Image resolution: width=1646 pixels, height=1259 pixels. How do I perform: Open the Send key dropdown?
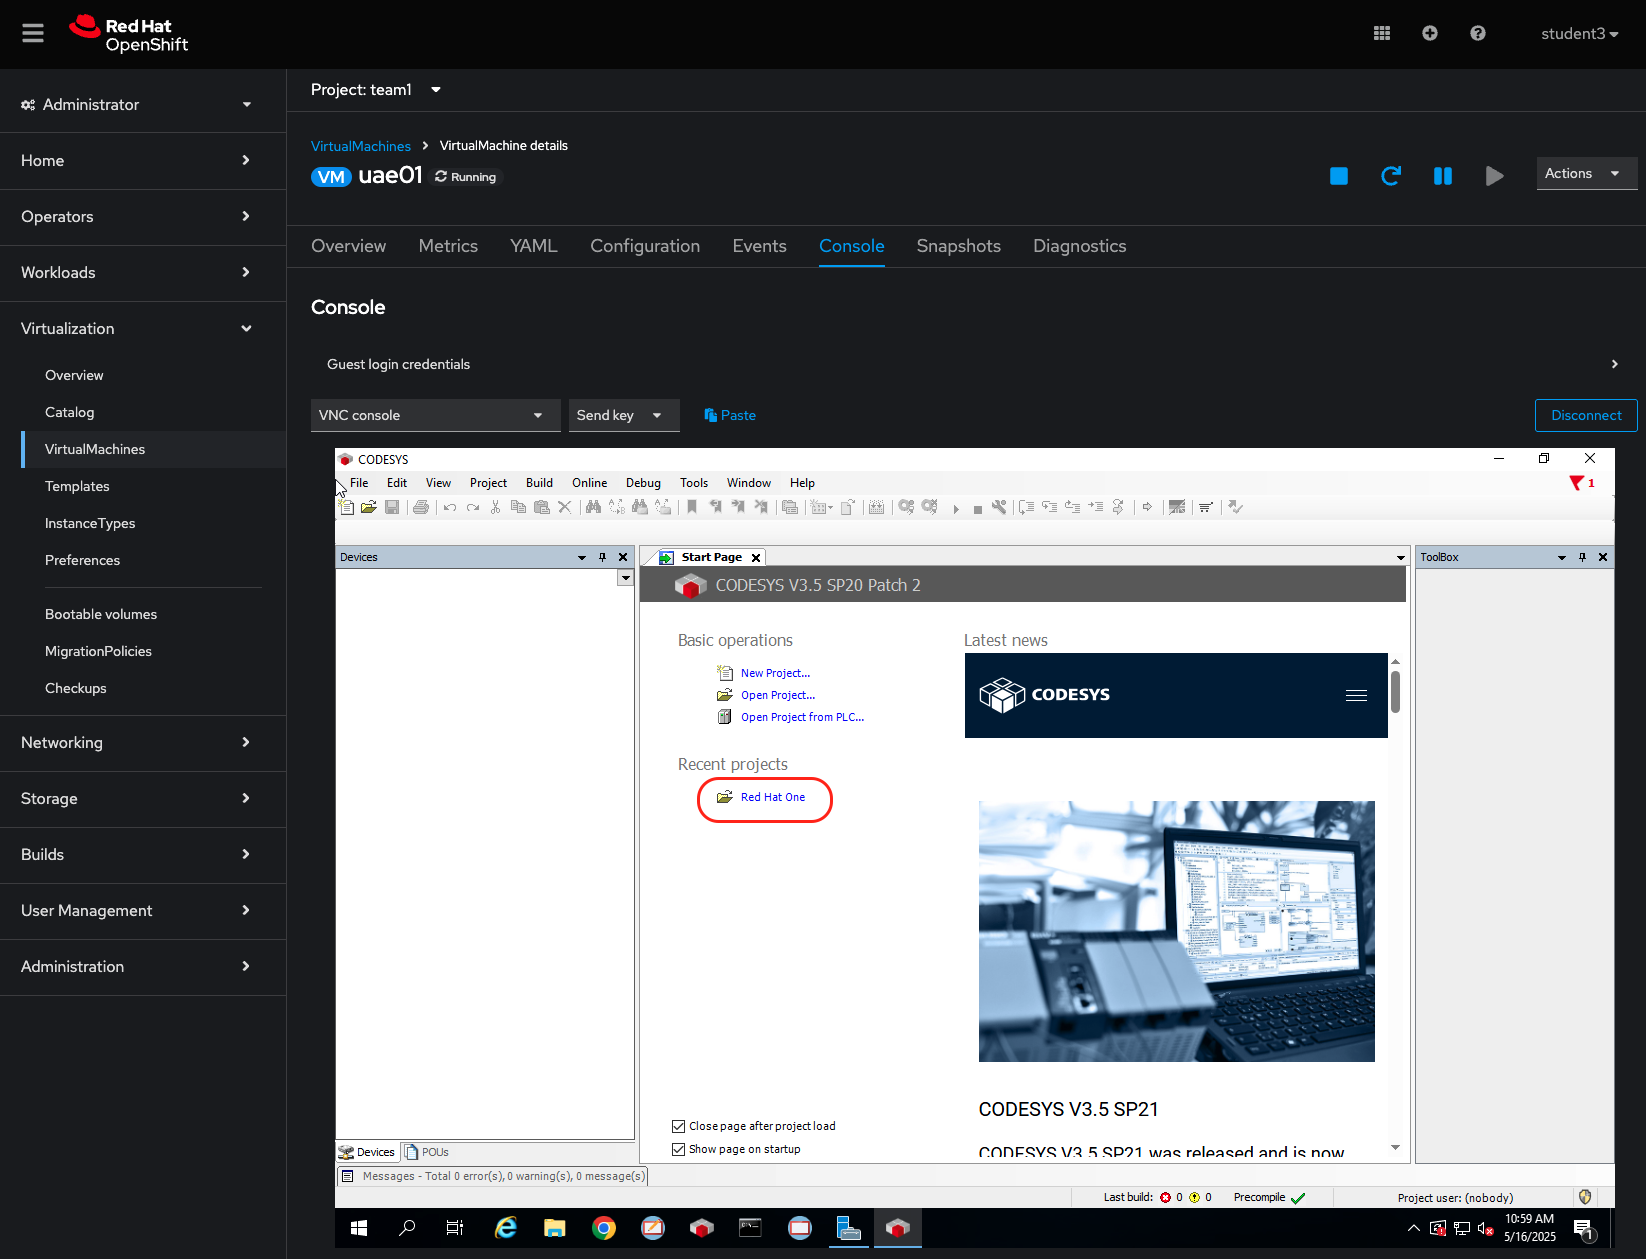[624, 415]
